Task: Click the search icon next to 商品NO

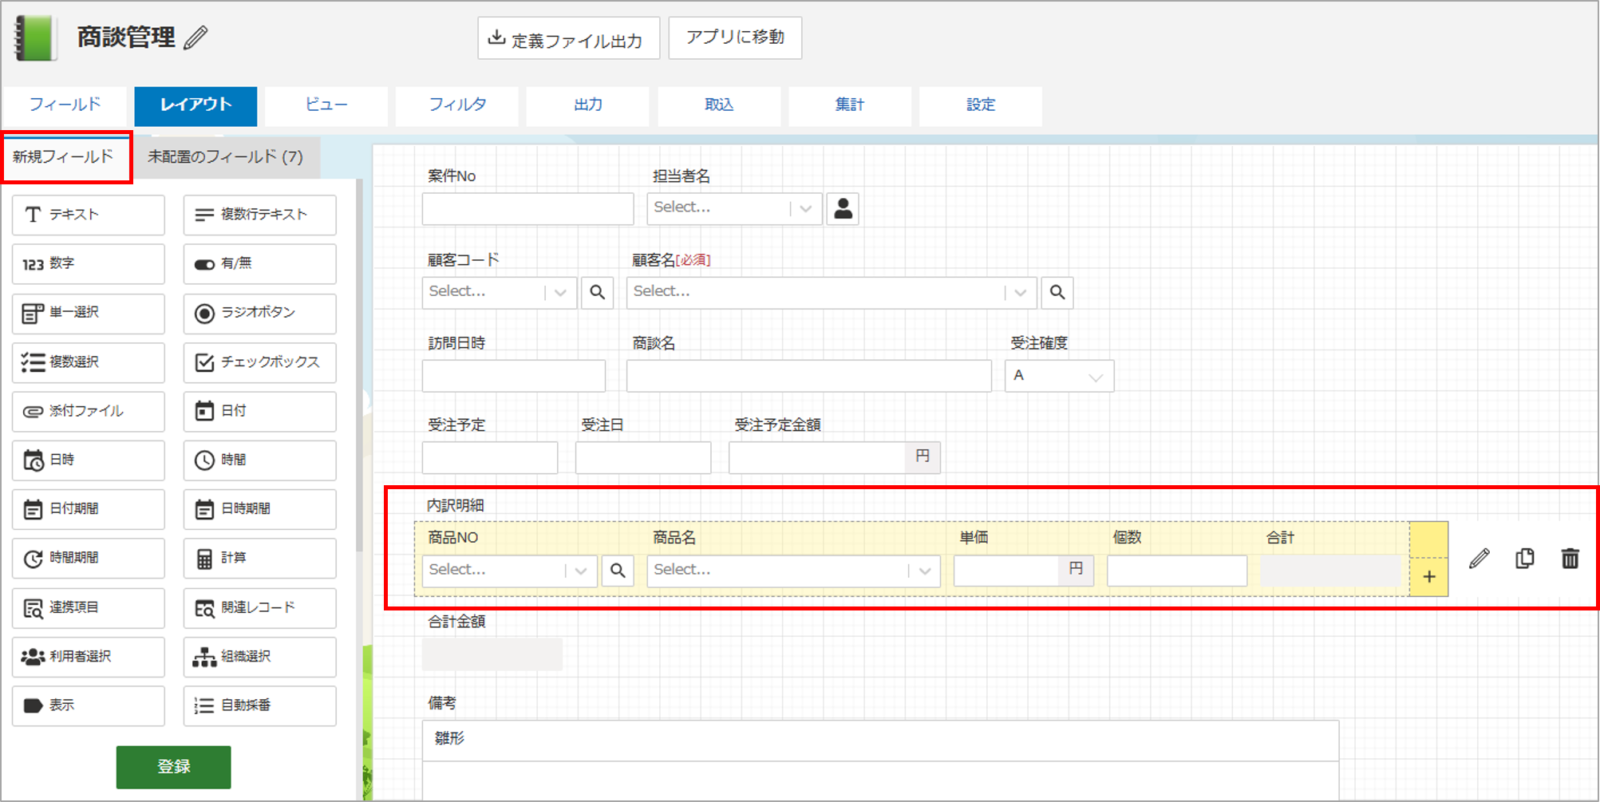Action: pos(618,570)
